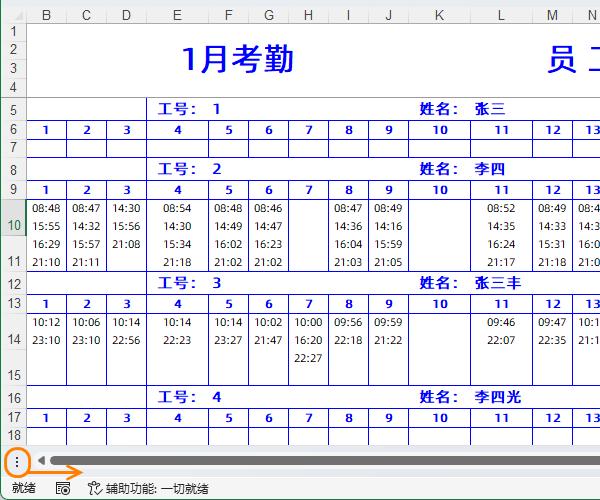Screen dimensions: 600x500
Task: Click cell starting with 09:46 in column L
Action: tap(501, 349)
